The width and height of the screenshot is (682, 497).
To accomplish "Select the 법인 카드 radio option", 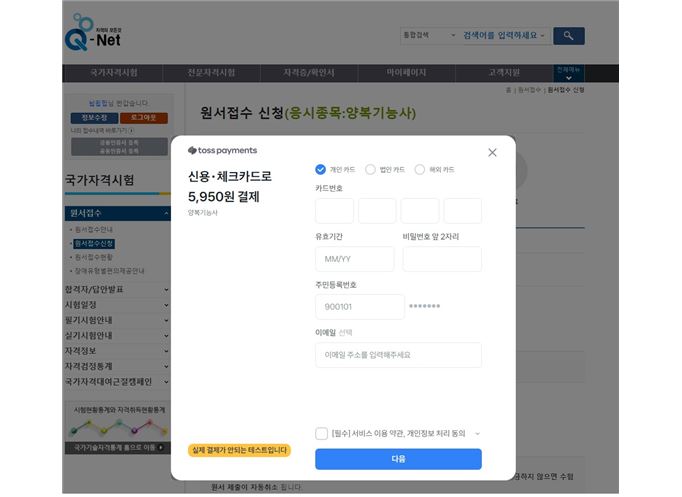I will point(370,170).
